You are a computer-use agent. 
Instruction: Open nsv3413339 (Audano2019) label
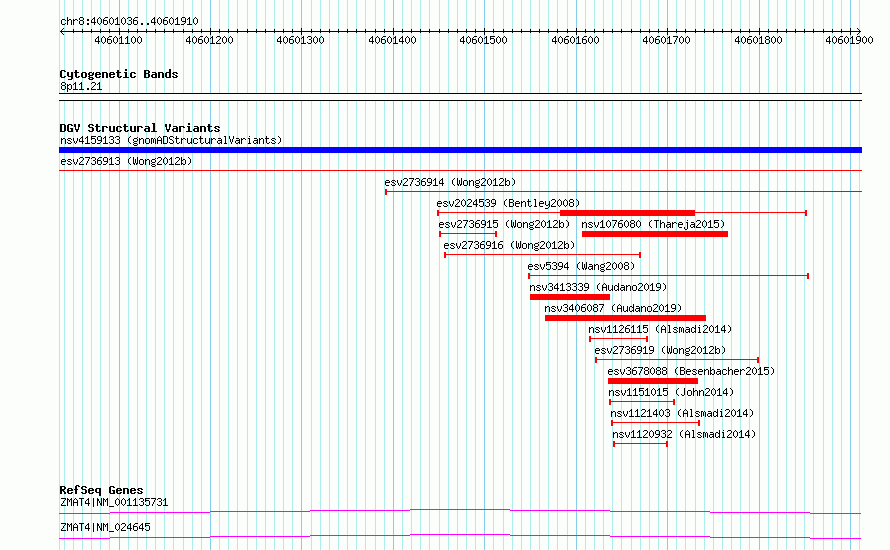[598, 287]
